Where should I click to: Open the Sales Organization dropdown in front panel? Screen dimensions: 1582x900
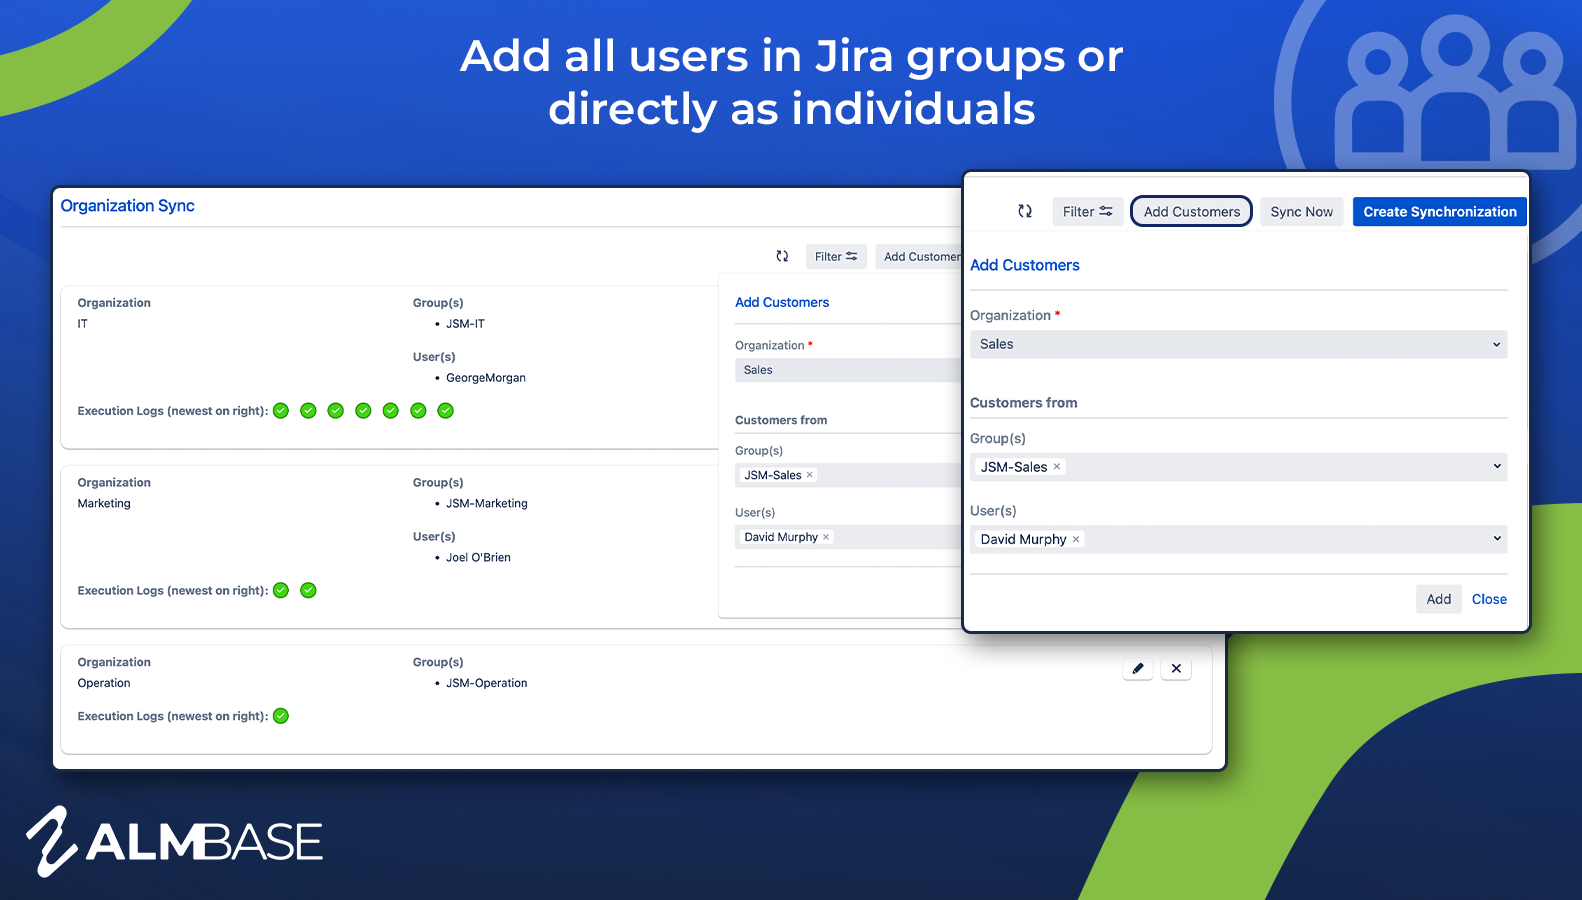coord(1238,344)
